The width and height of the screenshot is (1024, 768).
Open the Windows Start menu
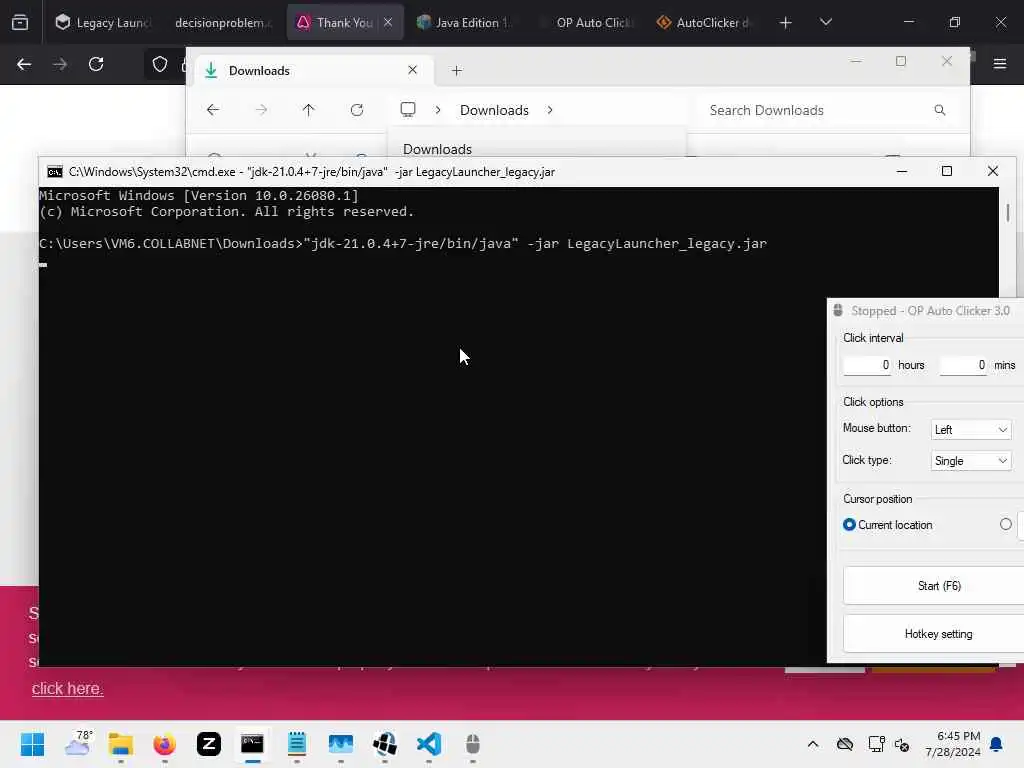(x=33, y=744)
